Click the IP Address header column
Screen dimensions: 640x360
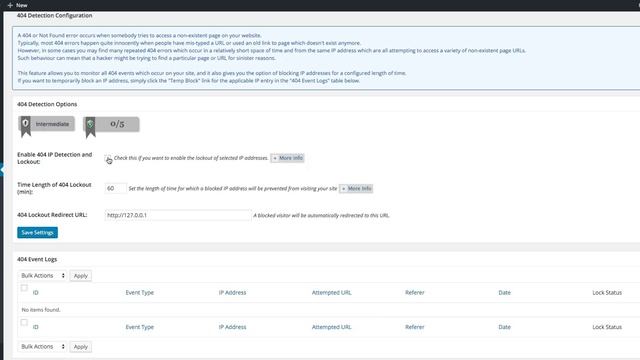pos(232,293)
